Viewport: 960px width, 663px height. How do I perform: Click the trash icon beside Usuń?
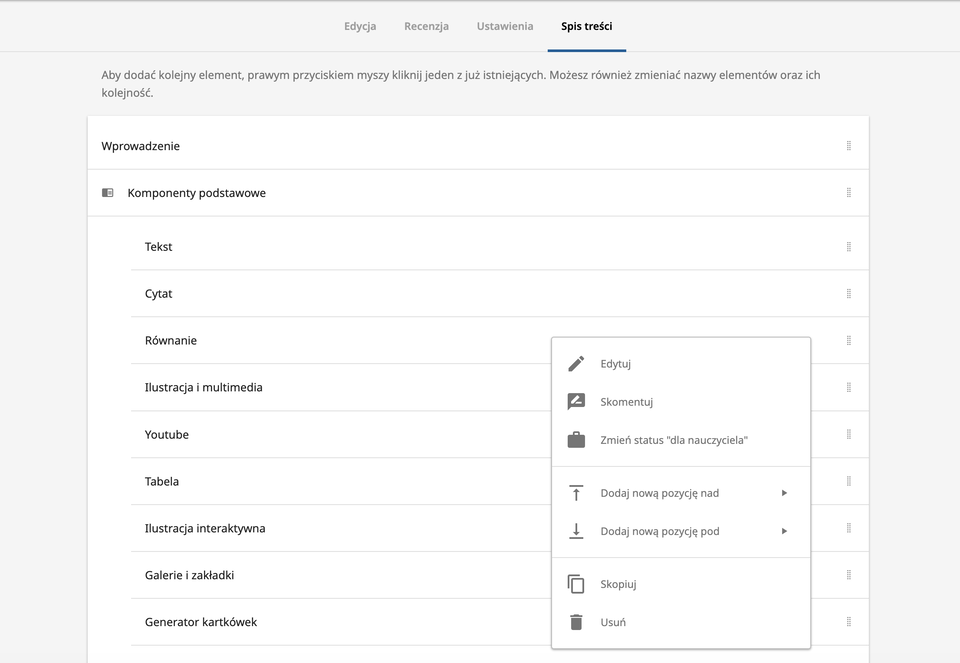pos(576,622)
